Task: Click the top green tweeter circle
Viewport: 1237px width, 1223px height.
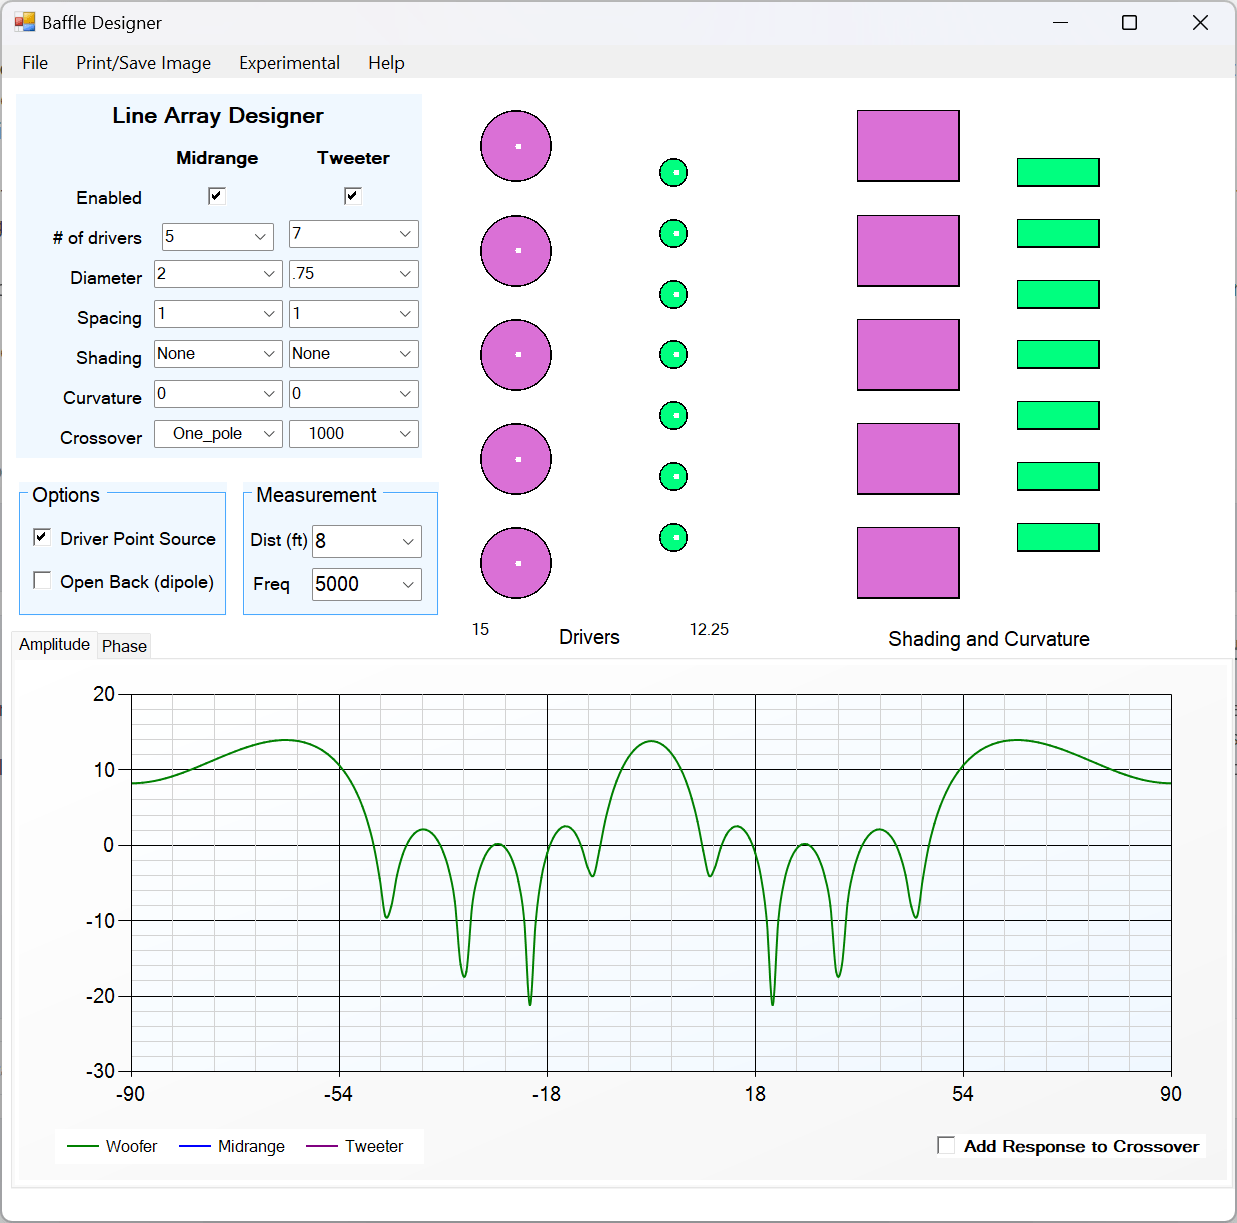Action: click(x=674, y=173)
